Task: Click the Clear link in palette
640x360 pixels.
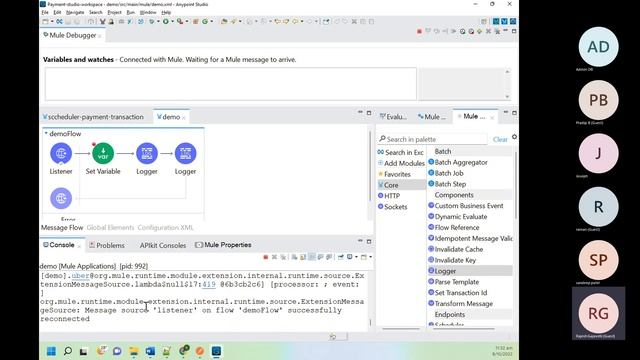Action: (x=500, y=140)
